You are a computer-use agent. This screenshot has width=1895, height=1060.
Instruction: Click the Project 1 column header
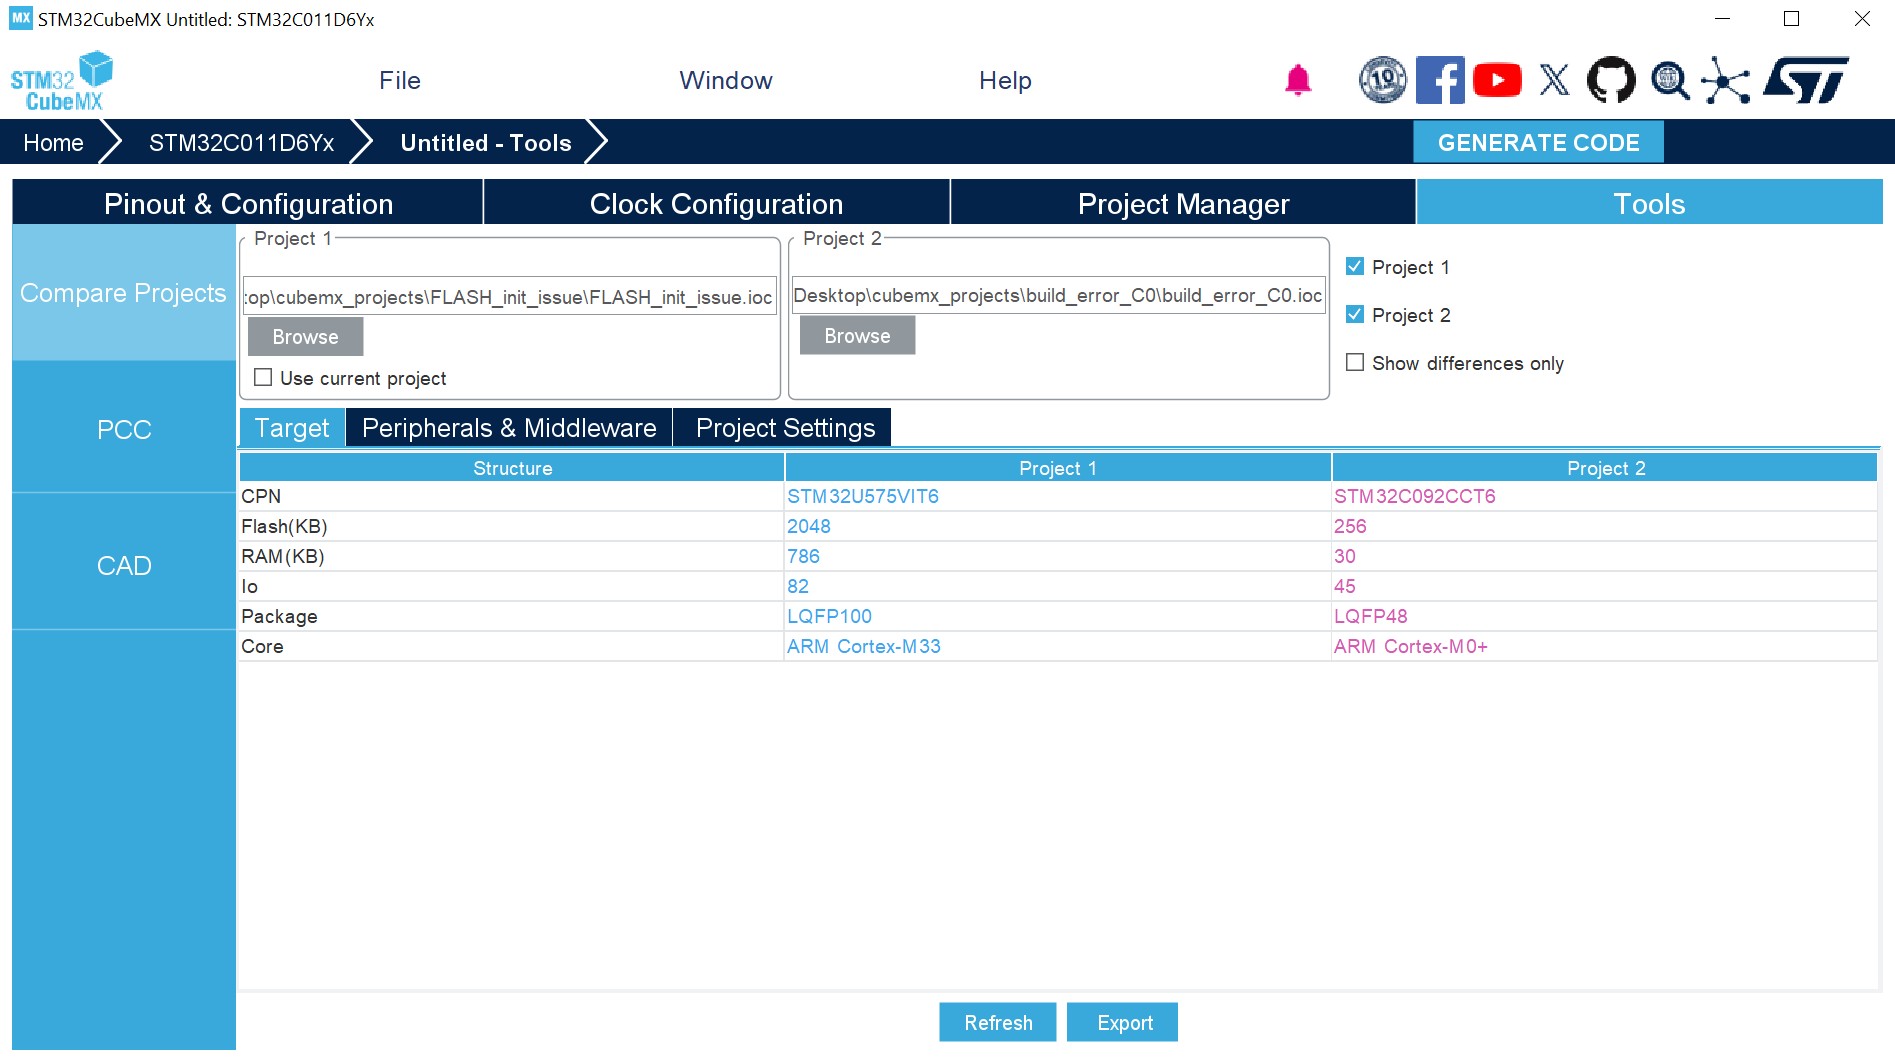(1058, 468)
